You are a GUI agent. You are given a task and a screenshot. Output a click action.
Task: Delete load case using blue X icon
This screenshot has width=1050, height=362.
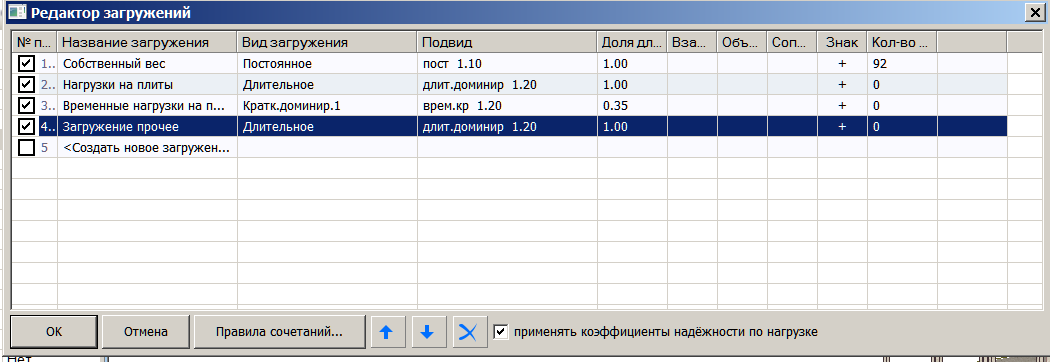[469, 332]
